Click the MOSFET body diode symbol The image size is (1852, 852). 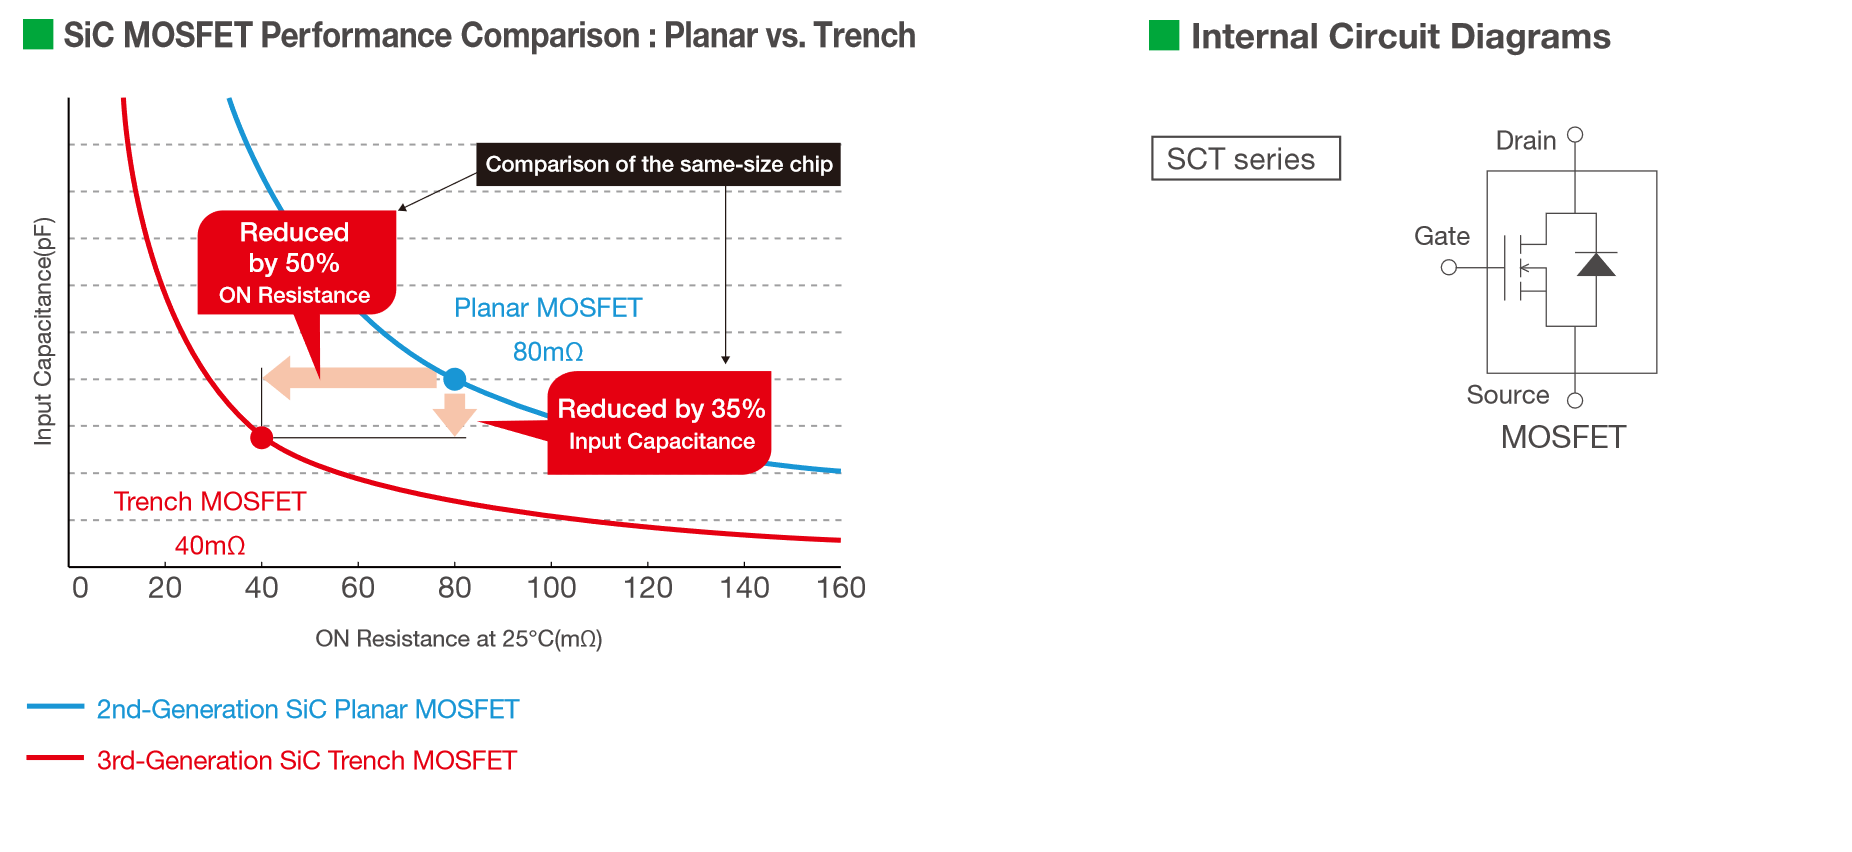[1596, 264]
